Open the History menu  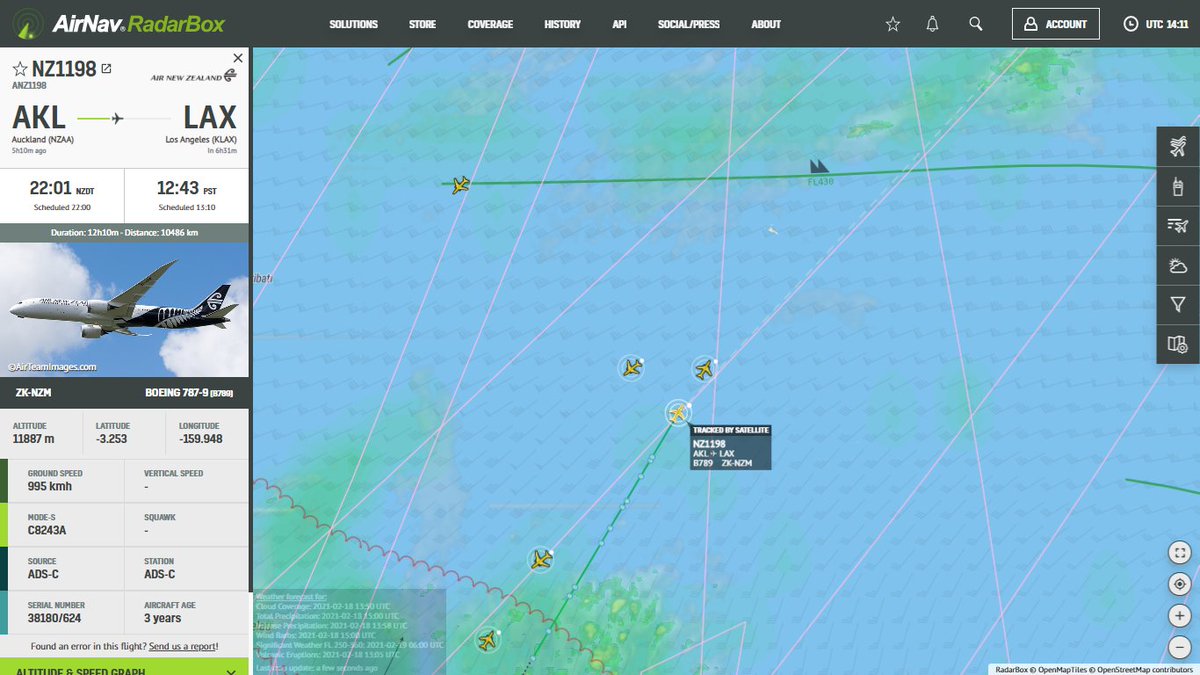click(562, 24)
